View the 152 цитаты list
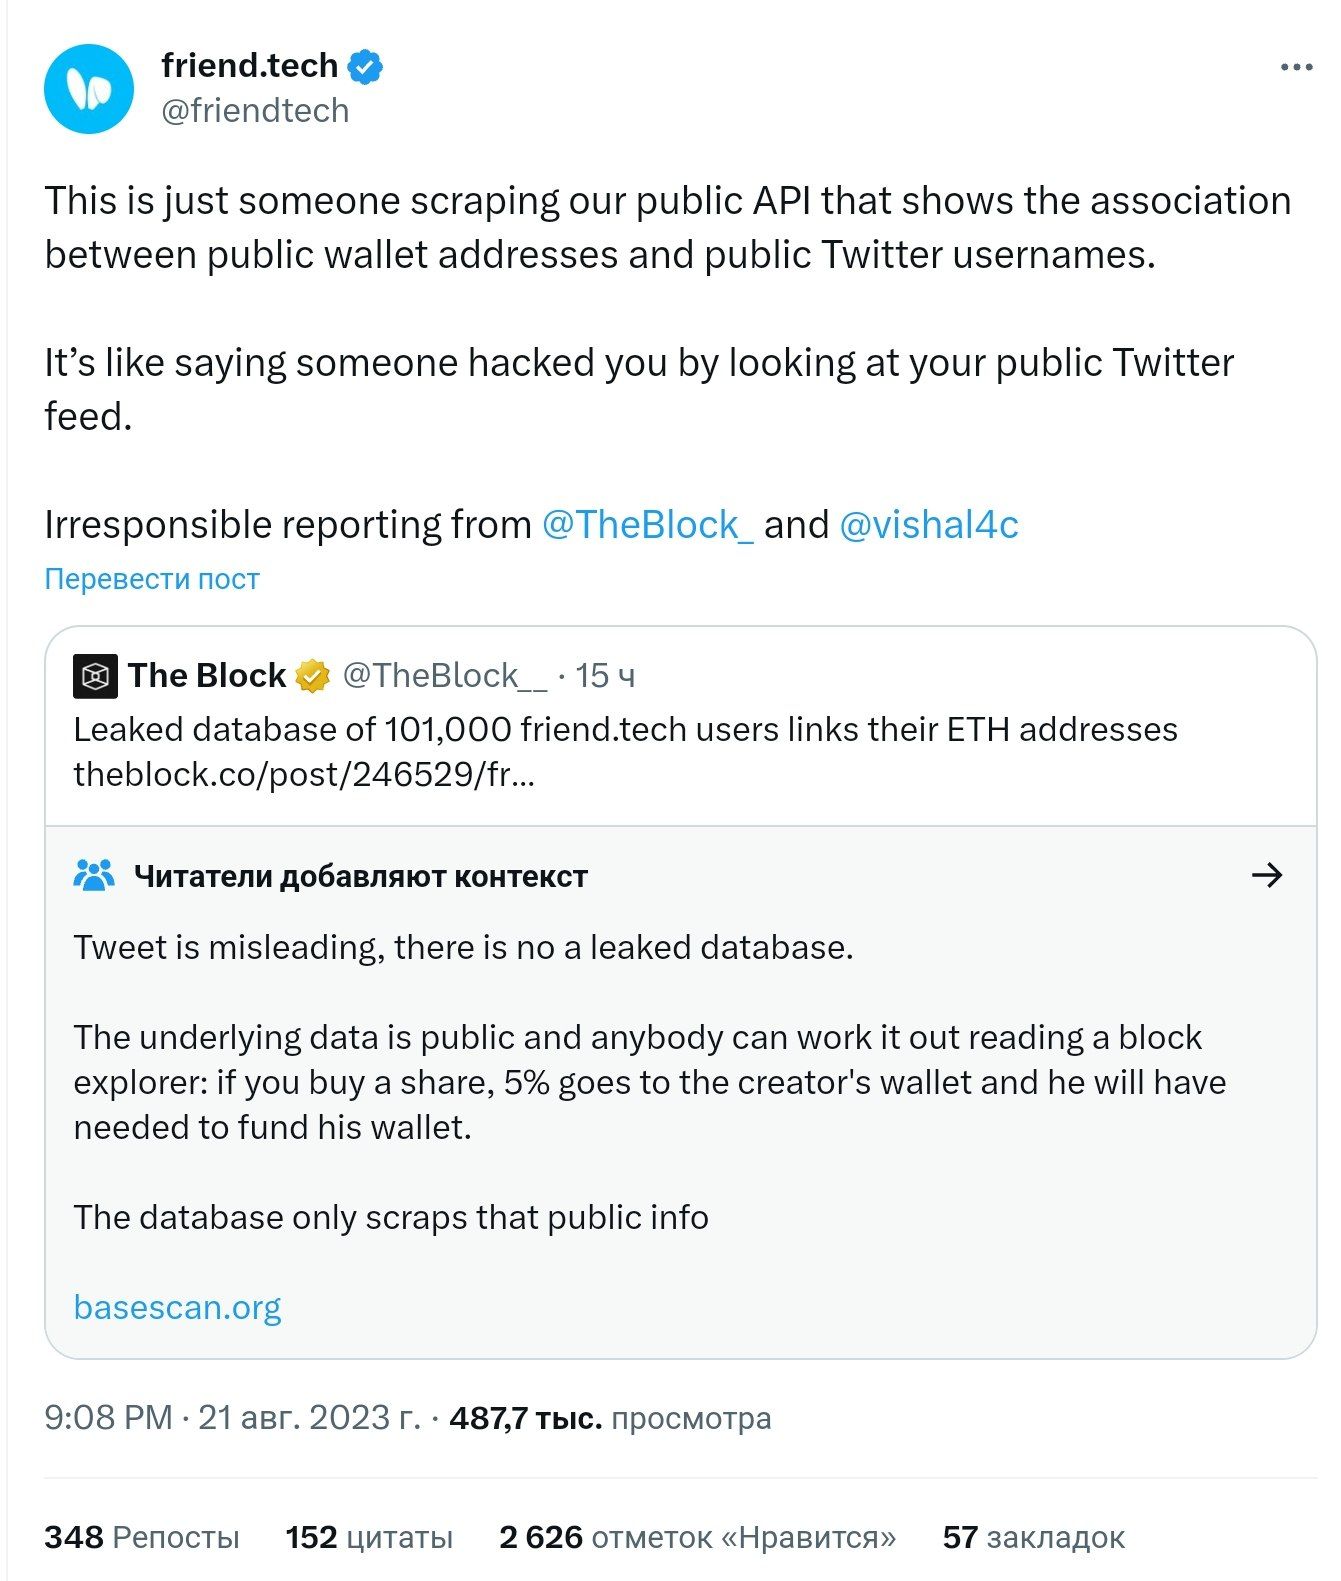The height and width of the screenshot is (1581, 1341). (369, 1536)
